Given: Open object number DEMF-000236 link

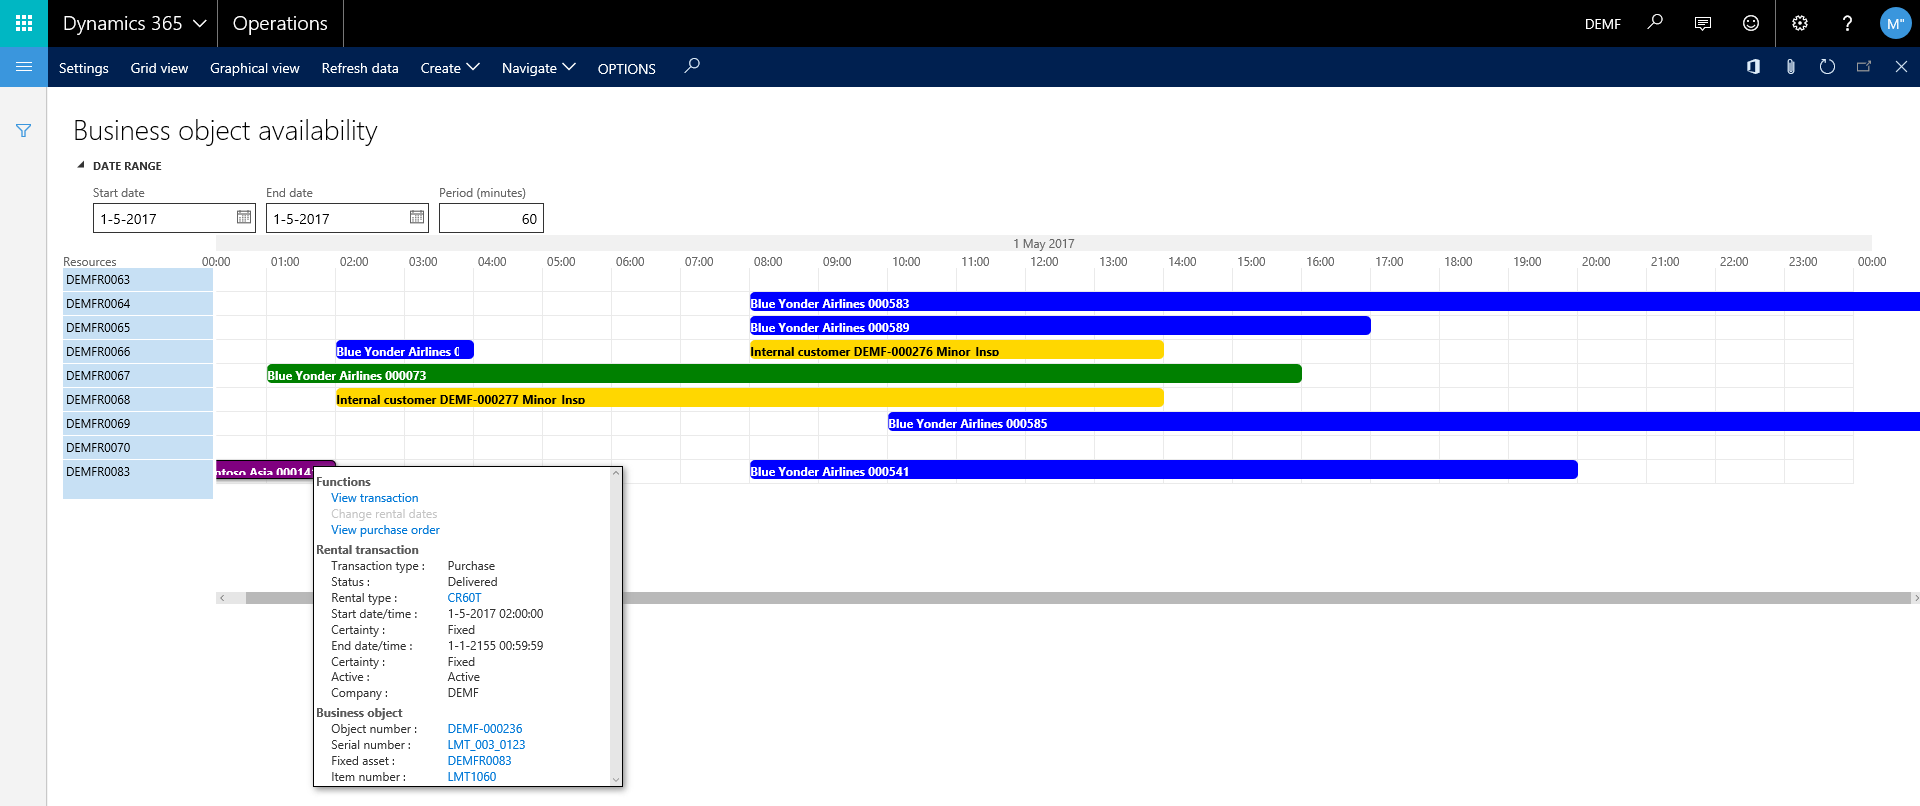Looking at the screenshot, I should point(485,729).
